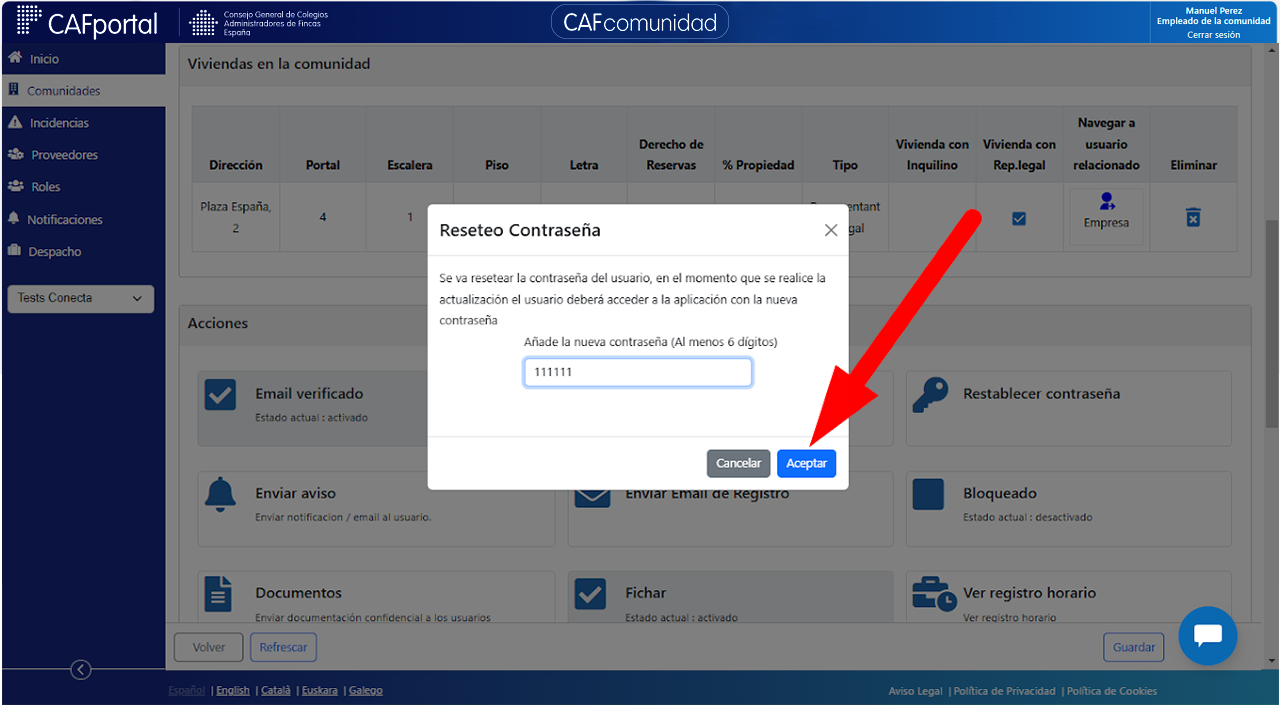Open the chat bubble support widget

(1208, 636)
